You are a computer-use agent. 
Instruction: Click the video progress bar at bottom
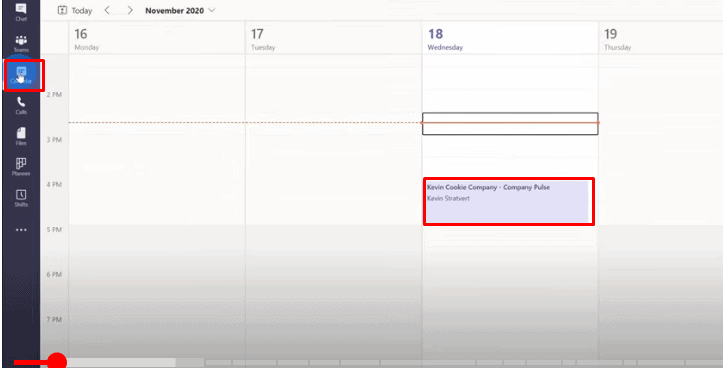coord(368,363)
